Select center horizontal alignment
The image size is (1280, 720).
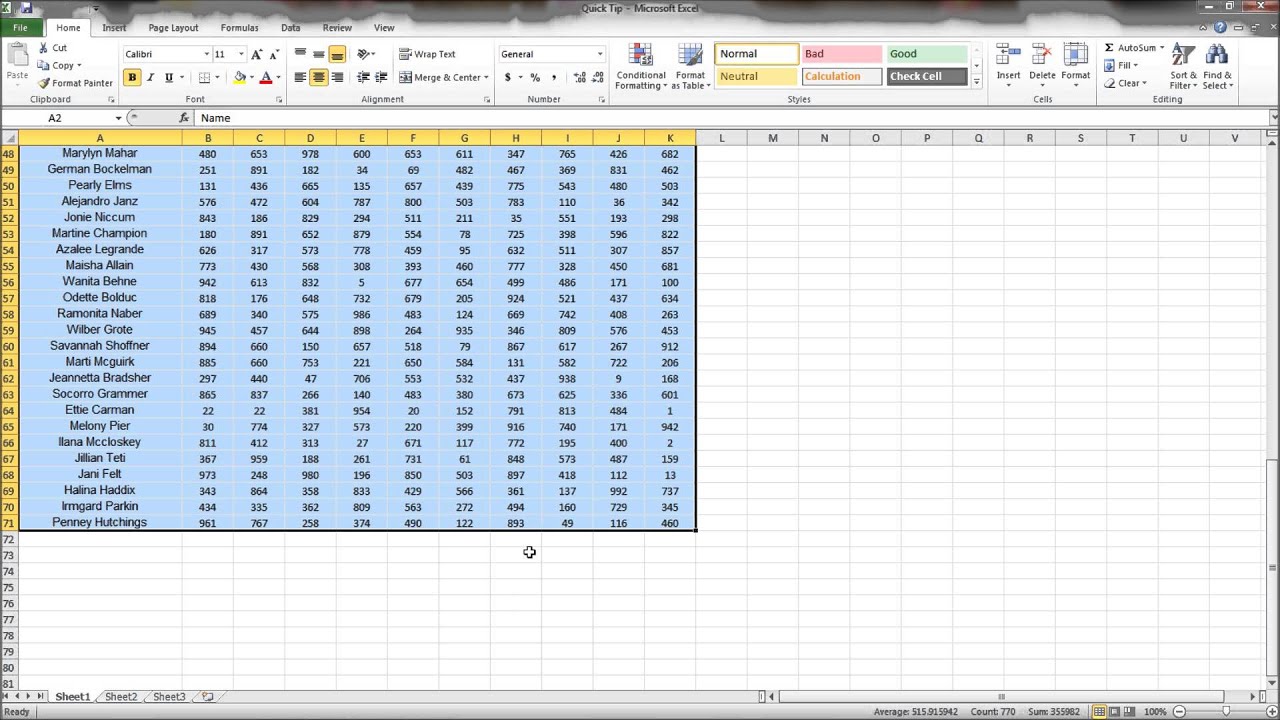tap(318, 77)
